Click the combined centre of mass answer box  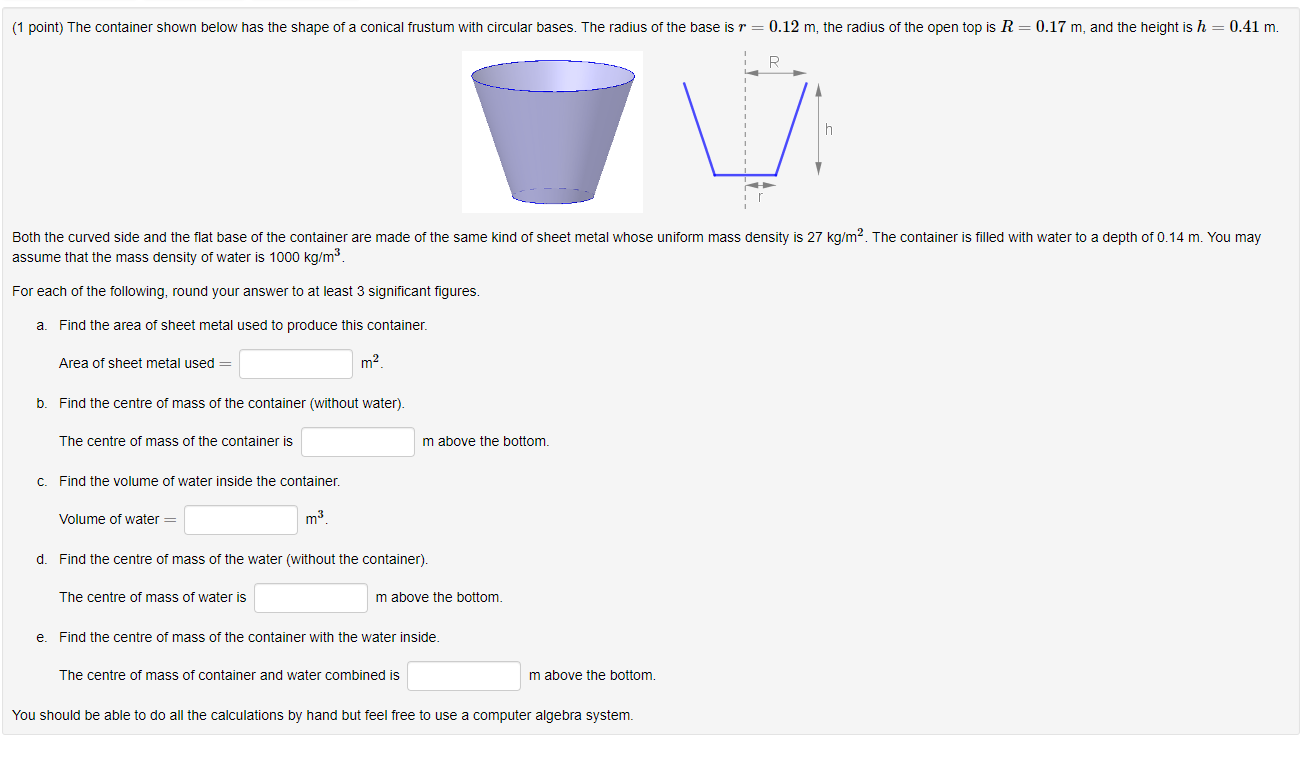(463, 675)
